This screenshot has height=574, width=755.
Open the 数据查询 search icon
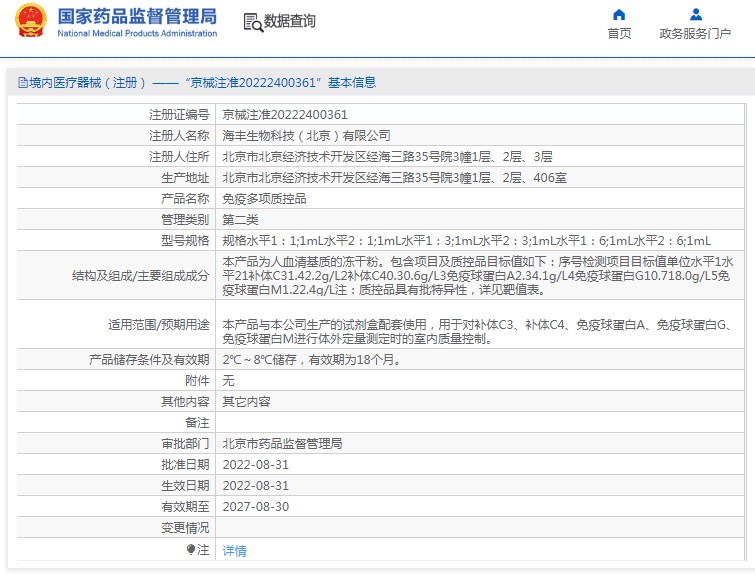(x=253, y=22)
